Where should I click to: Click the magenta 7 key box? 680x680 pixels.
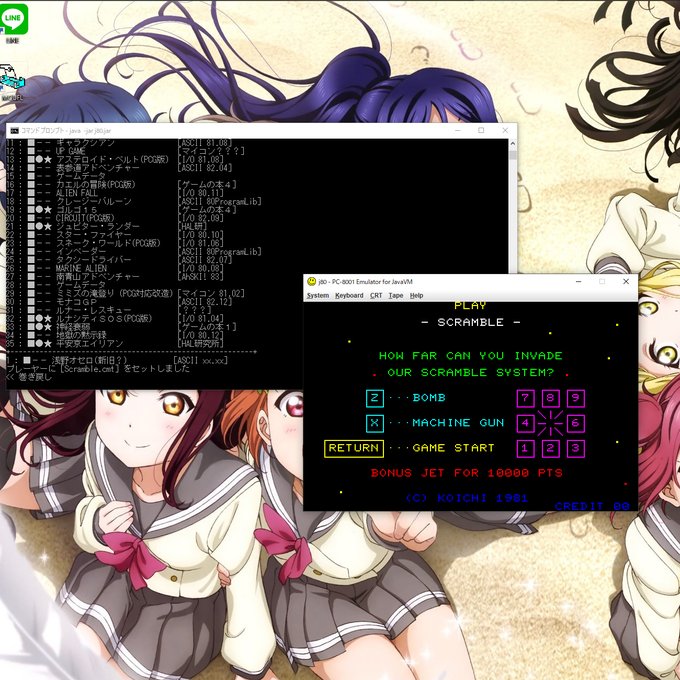click(x=525, y=398)
